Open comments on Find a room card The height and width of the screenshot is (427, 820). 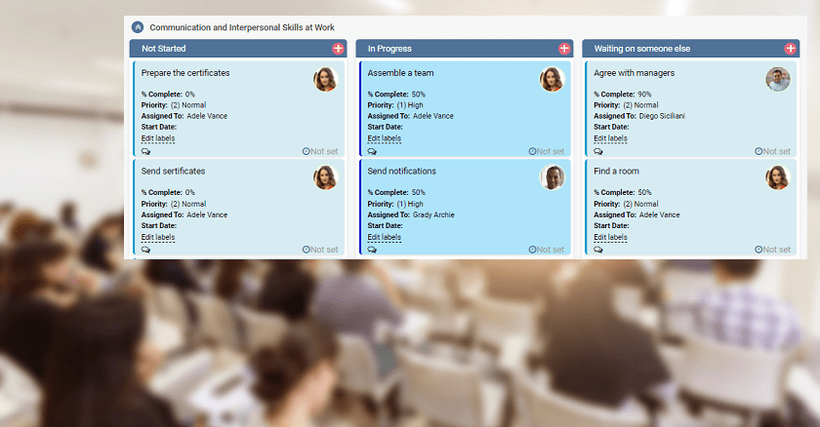598,250
